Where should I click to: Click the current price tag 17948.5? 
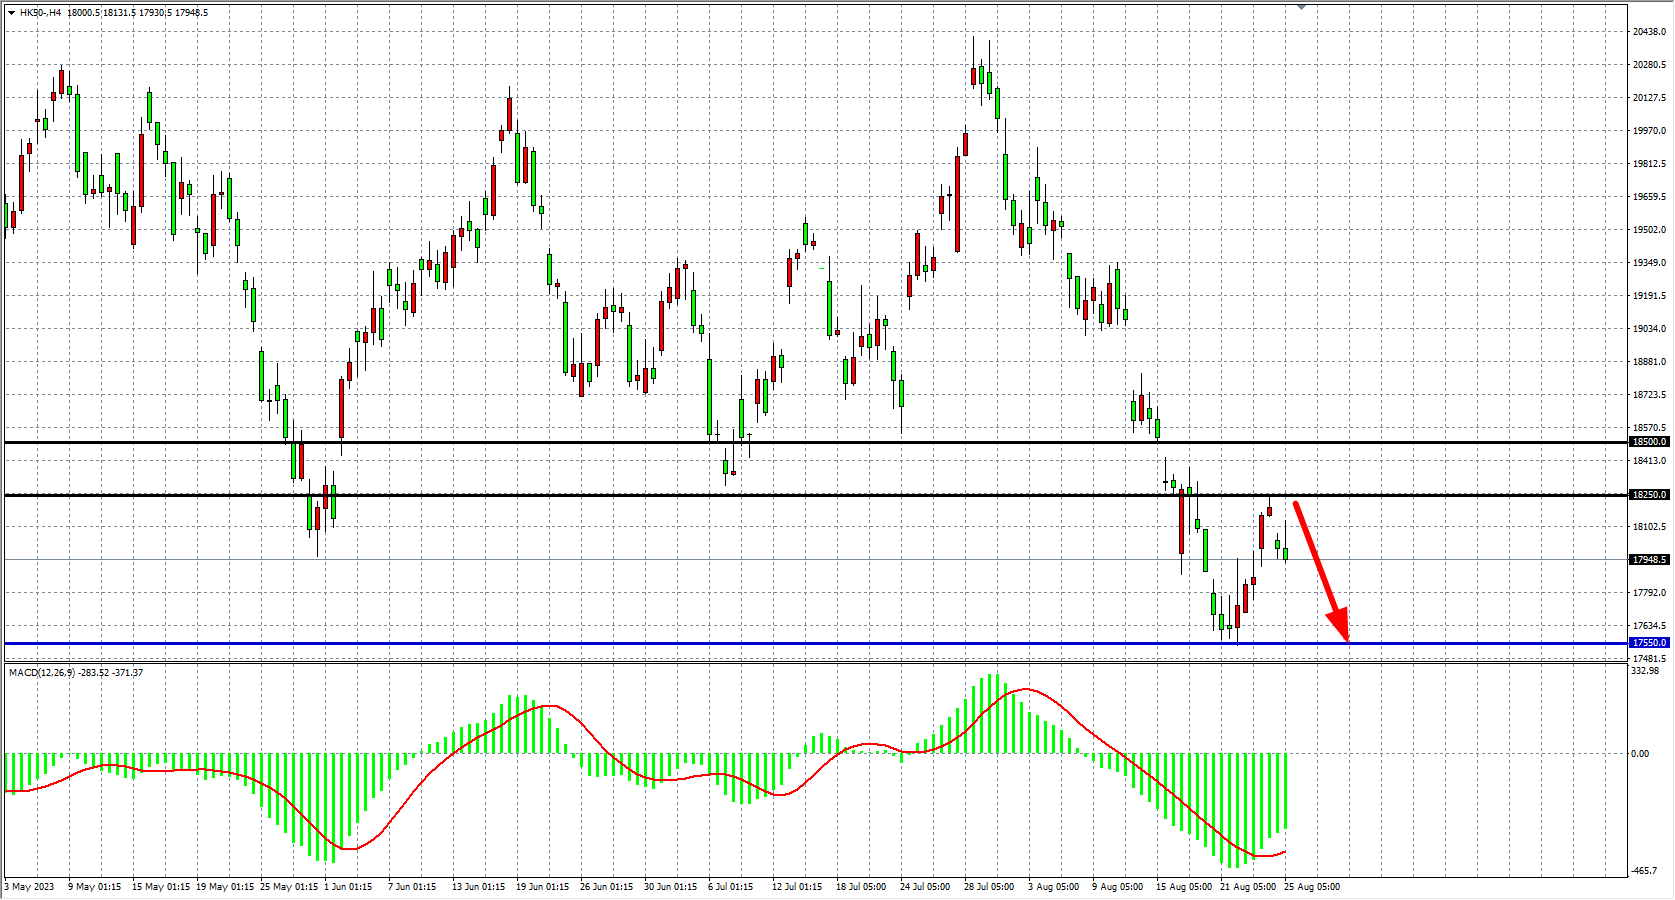point(1649,560)
